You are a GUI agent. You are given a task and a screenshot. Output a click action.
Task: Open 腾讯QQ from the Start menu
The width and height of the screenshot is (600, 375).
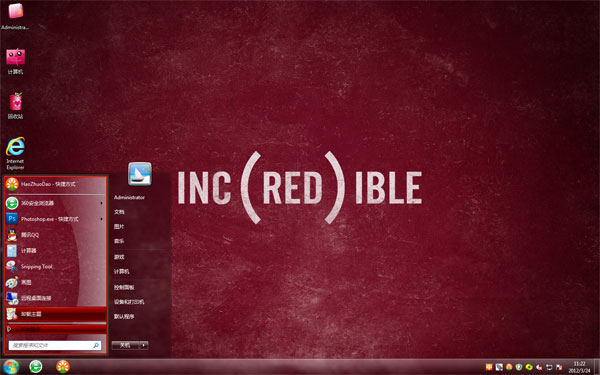[55, 235]
